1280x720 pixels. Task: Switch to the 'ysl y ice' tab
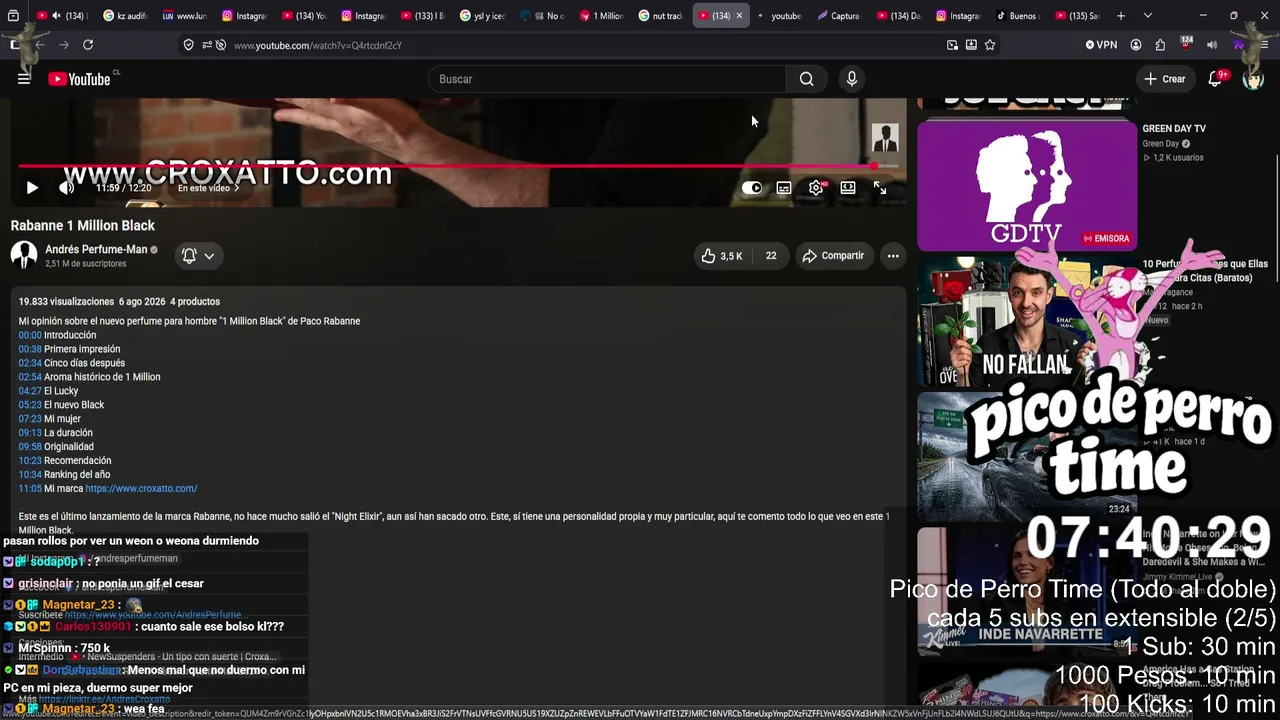point(483,16)
